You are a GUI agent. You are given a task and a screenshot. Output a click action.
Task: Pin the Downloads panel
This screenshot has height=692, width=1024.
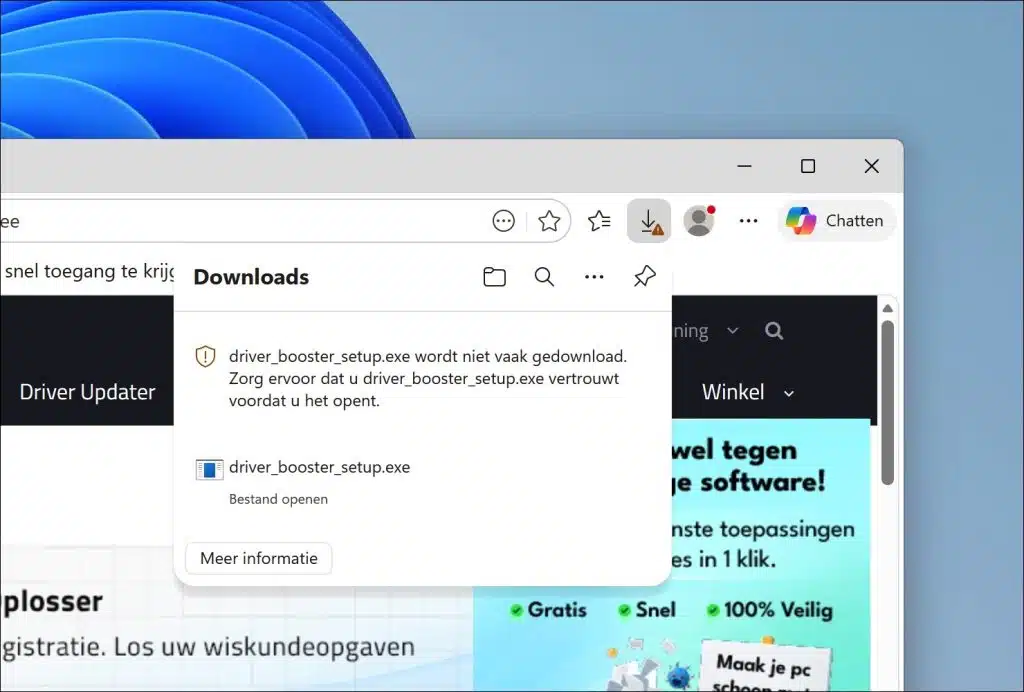(x=645, y=276)
